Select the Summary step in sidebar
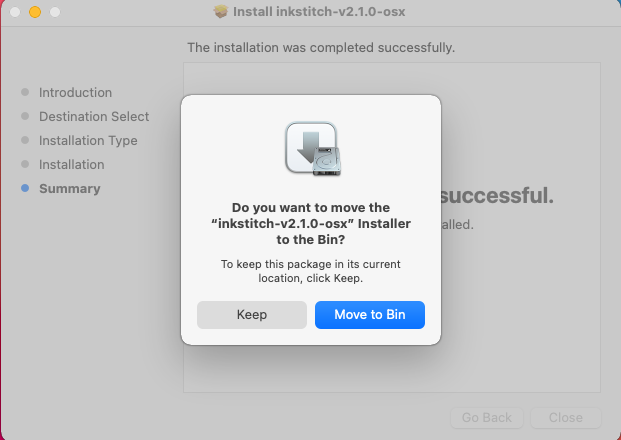Viewport: 621px width, 440px height. tap(70, 189)
